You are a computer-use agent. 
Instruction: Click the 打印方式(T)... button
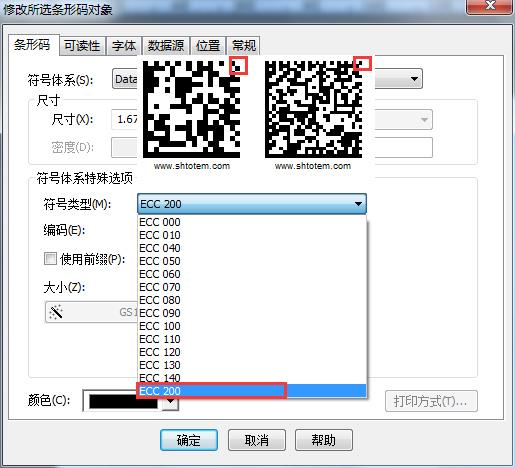tap(431, 401)
